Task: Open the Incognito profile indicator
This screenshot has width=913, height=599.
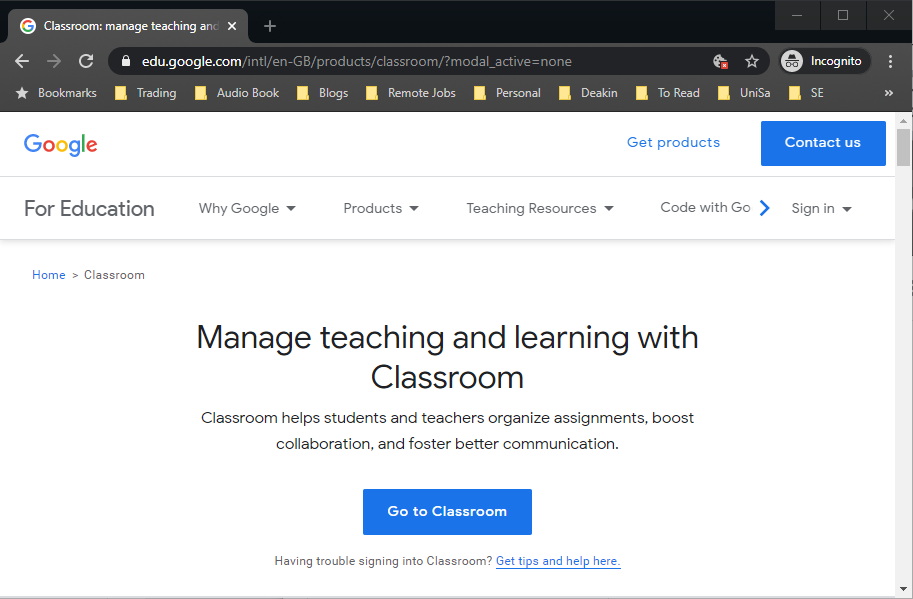Action: tap(825, 61)
